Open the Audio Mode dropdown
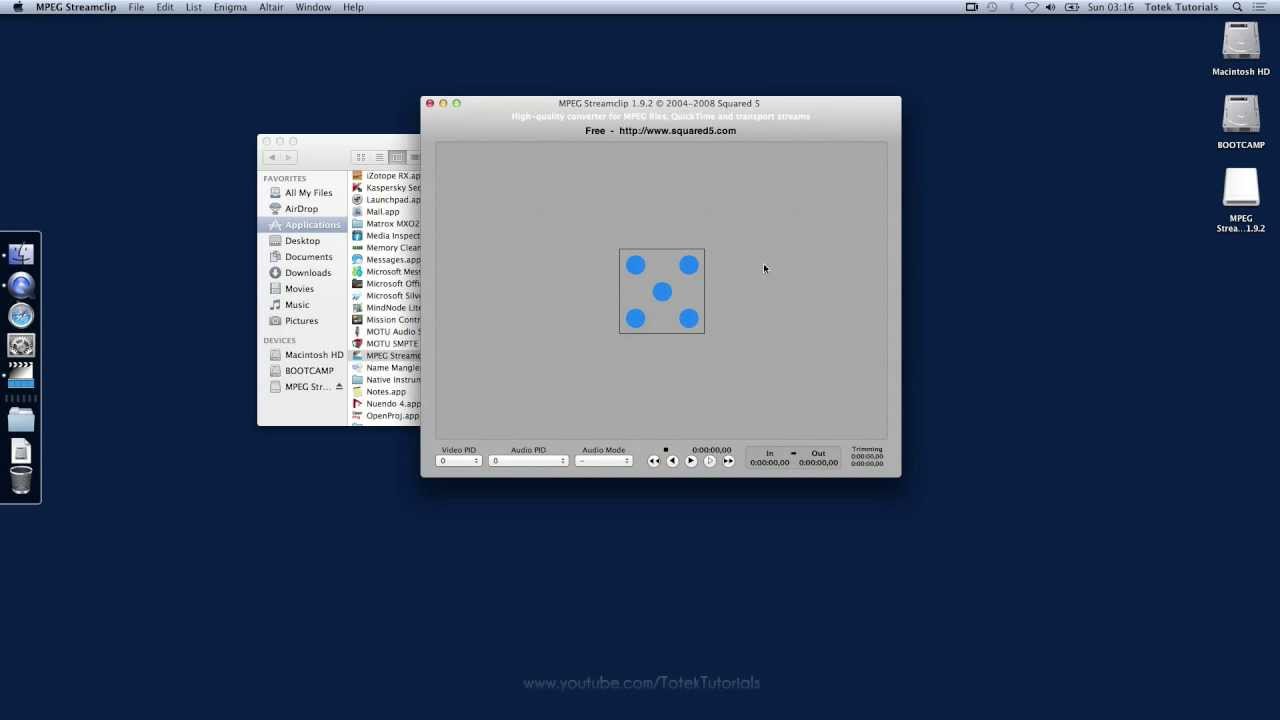Viewport: 1280px width, 720px height. 604,461
